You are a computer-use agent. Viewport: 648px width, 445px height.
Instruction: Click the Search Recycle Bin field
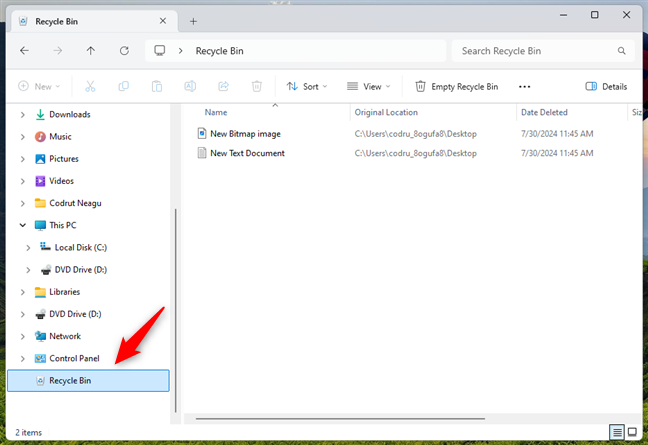coord(543,51)
